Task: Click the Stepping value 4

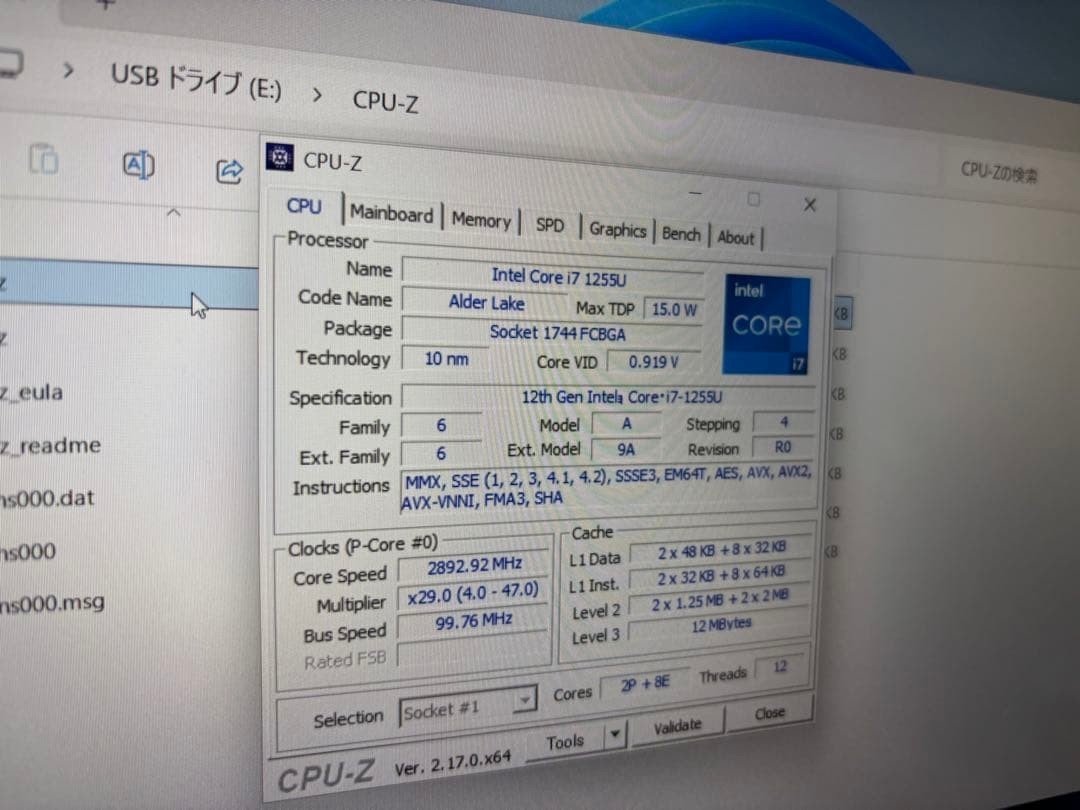Action: [784, 421]
